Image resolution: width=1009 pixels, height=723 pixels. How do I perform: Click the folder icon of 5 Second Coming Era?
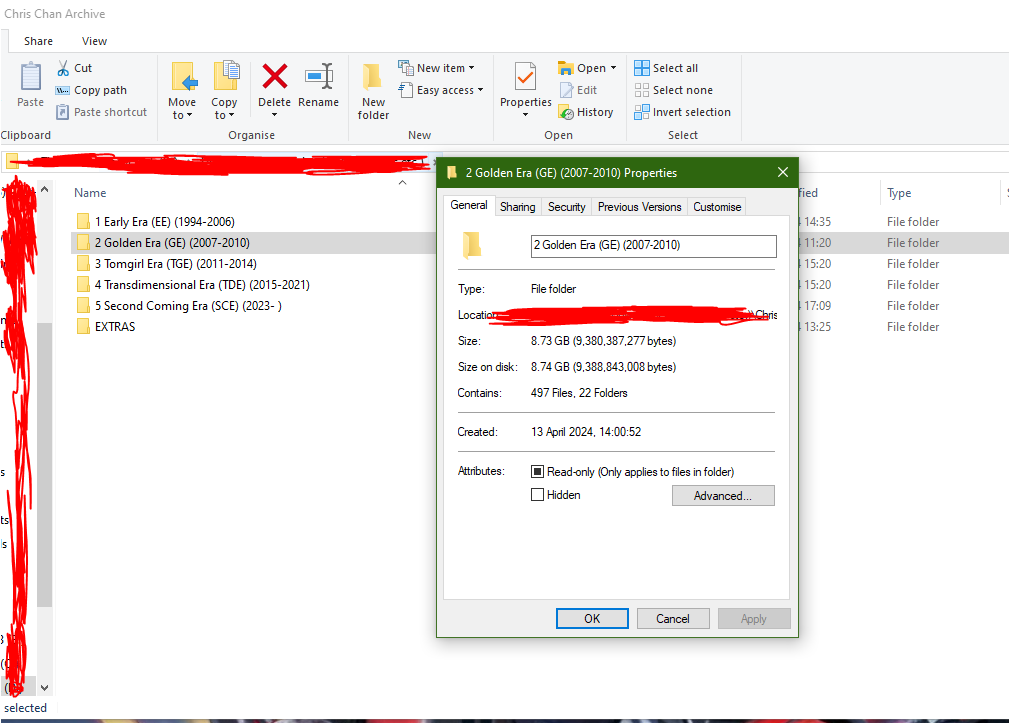pos(83,306)
